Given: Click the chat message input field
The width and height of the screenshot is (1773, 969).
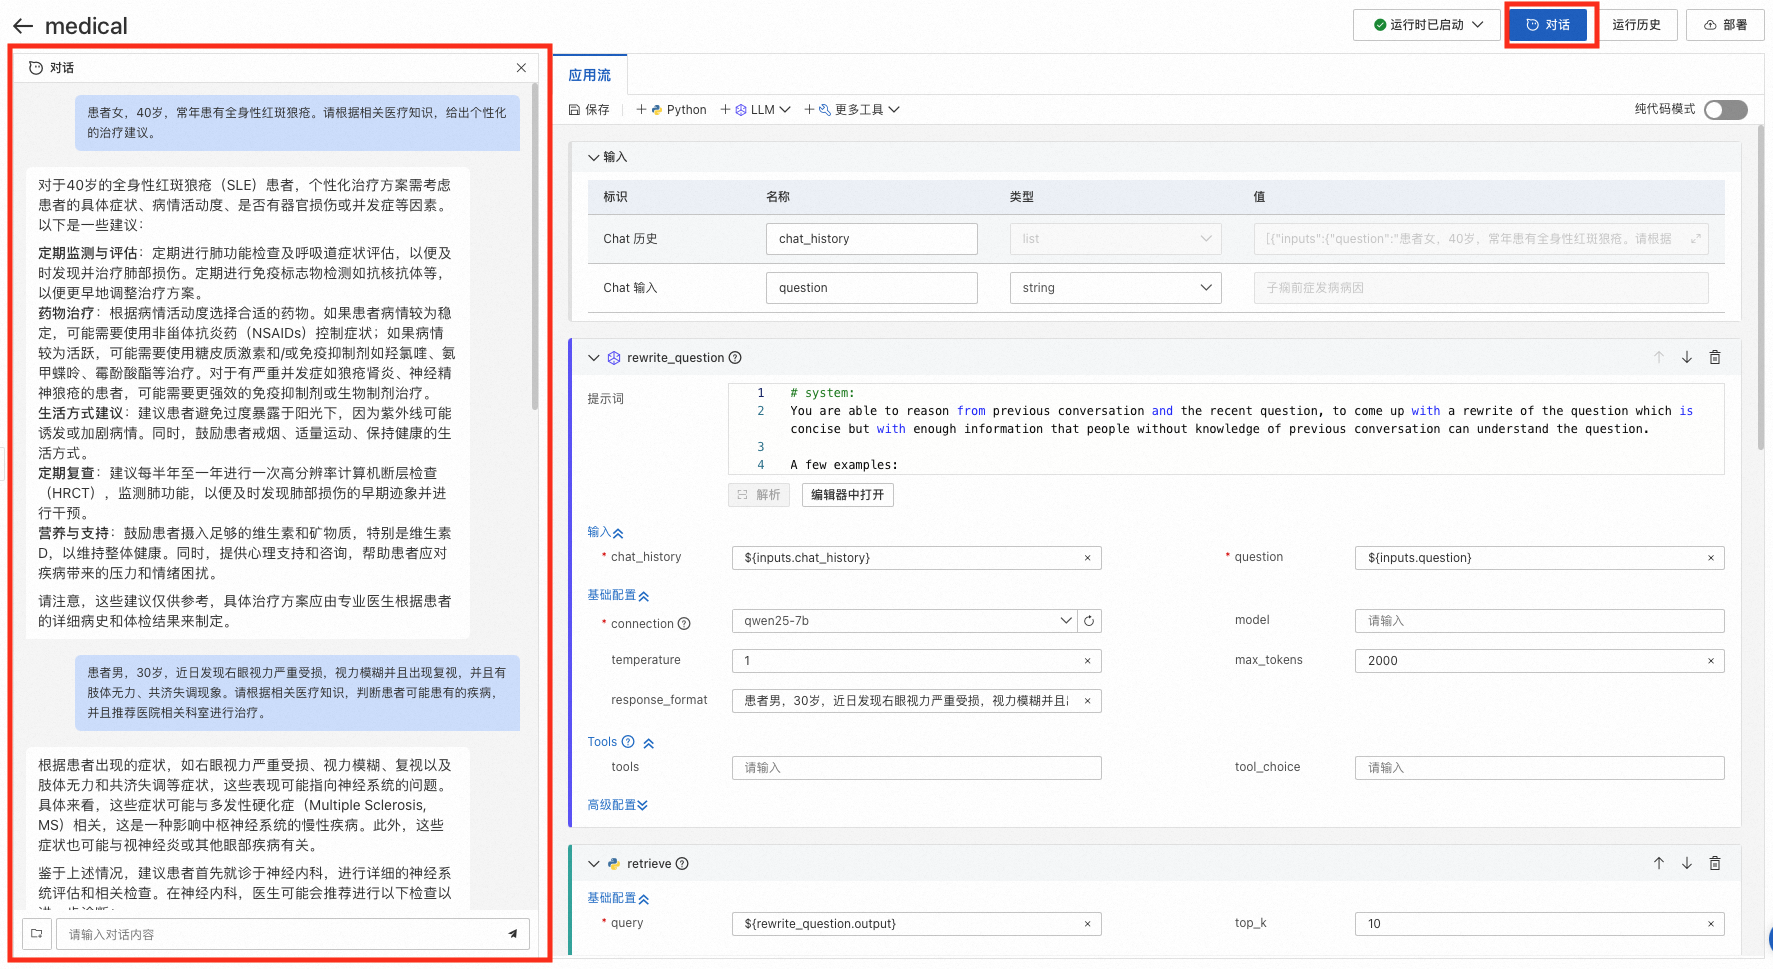Looking at the screenshot, I should pyautogui.click(x=280, y=934).
